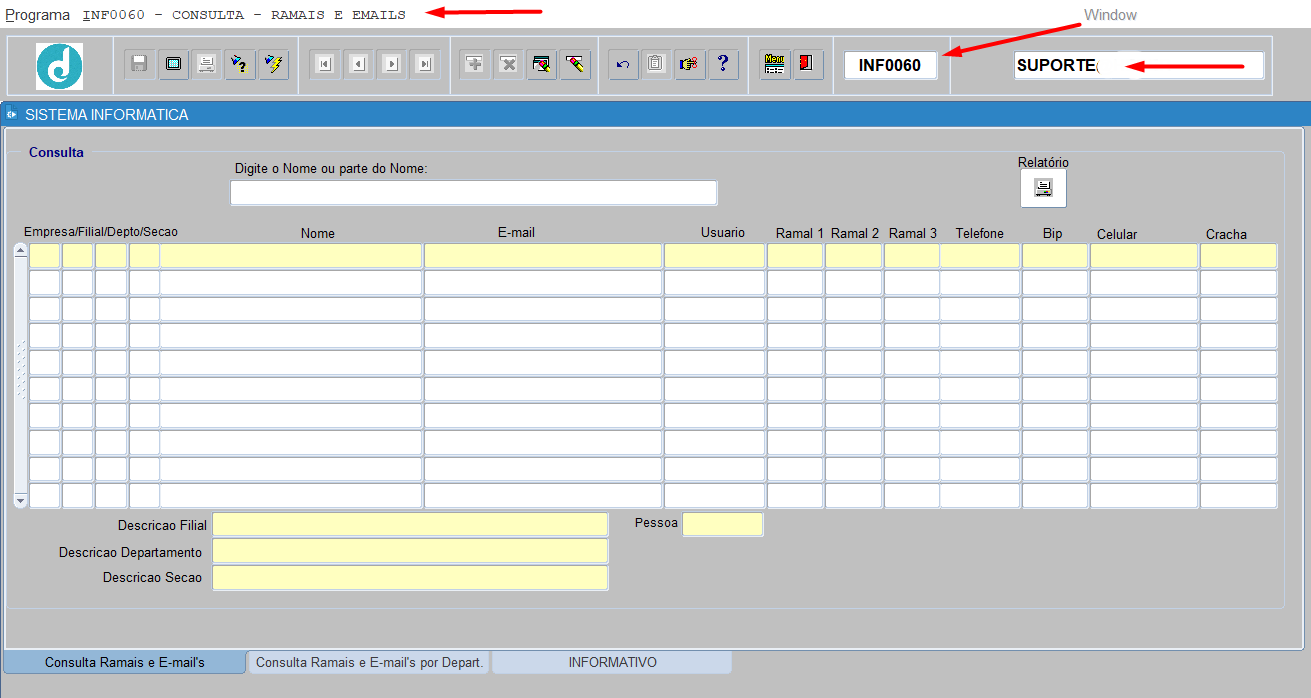
Task: Open the INFORMATIVO tab
Action: 612,663
